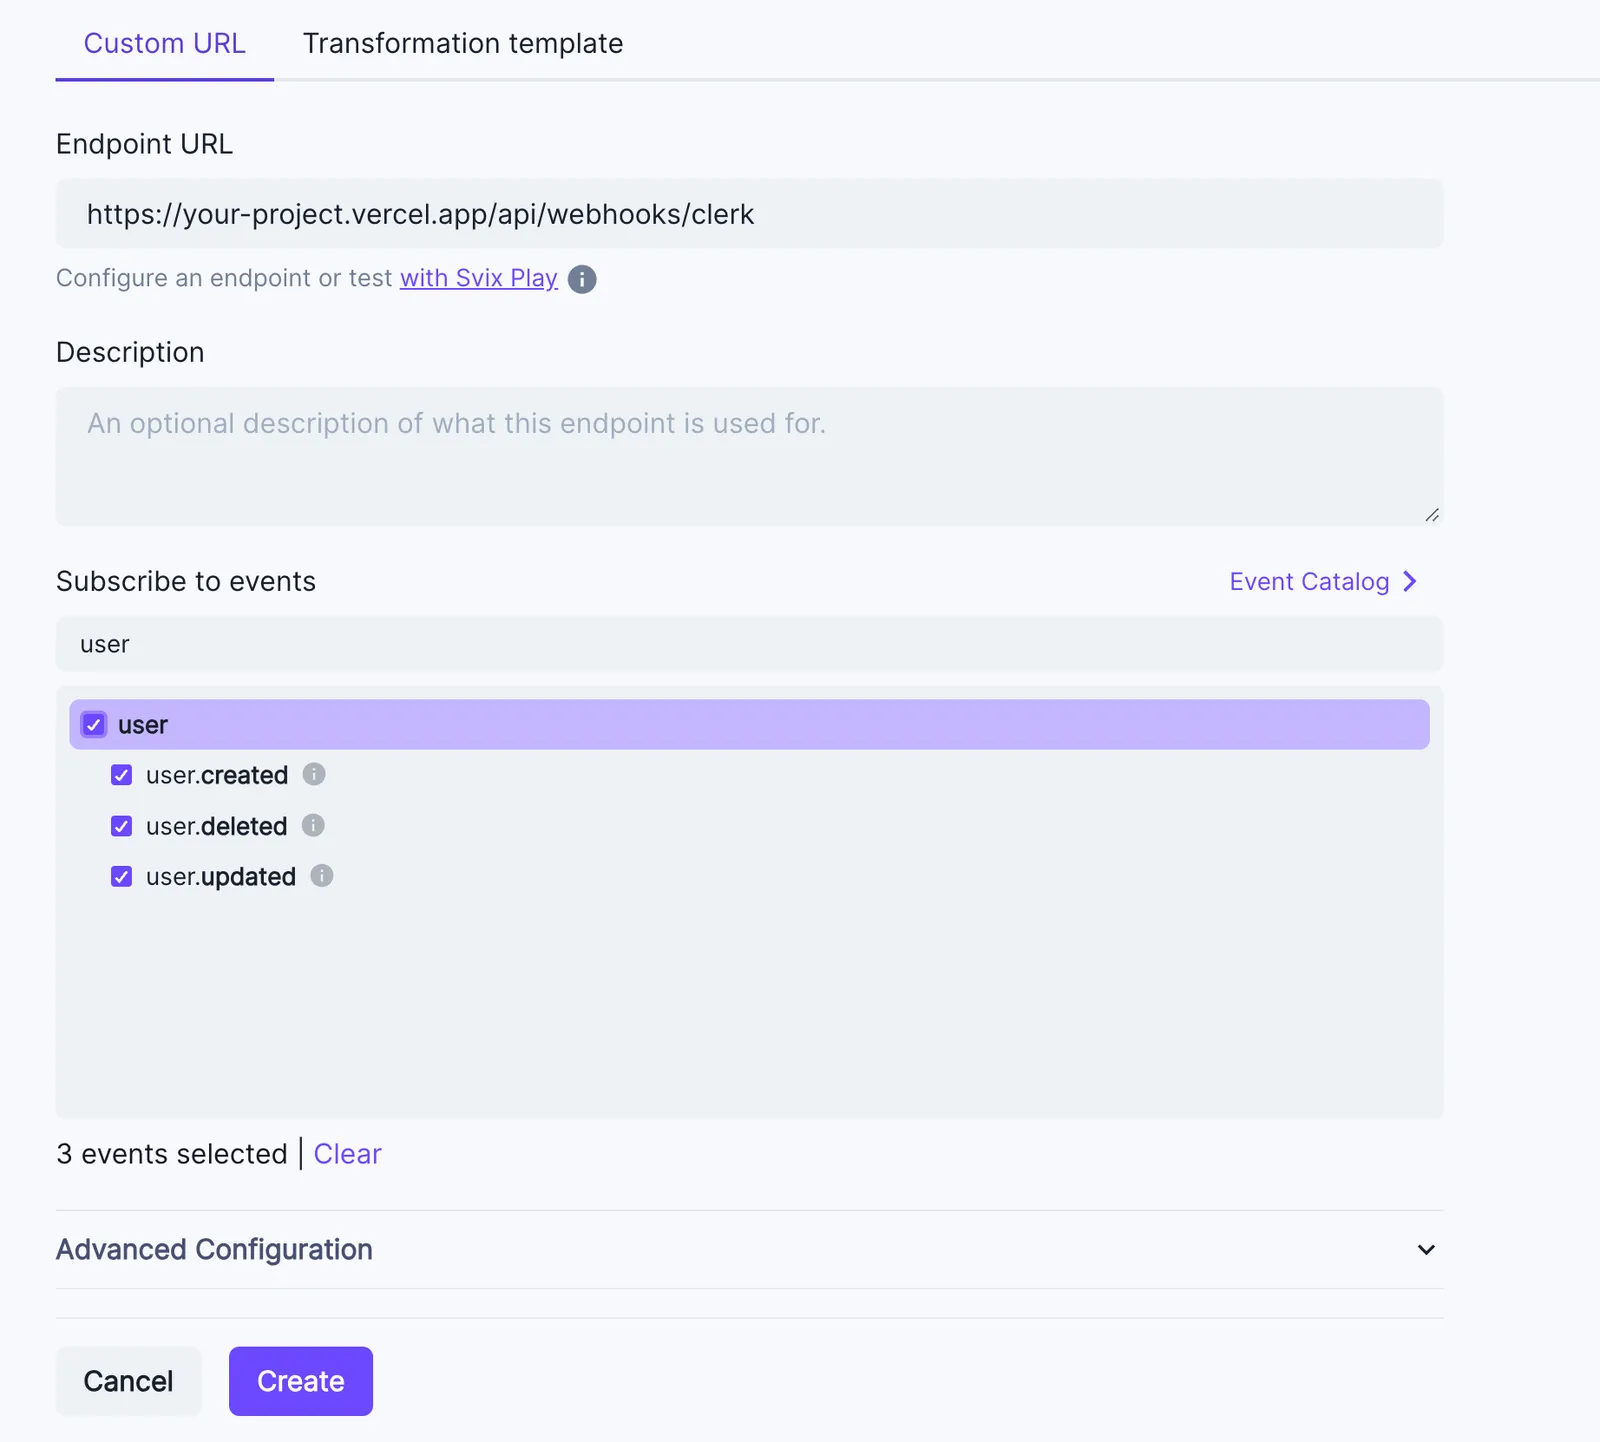Uncheck the user.updated event checkbox
This screenshot has width=1600, height=1442.
tap(121, 876)
